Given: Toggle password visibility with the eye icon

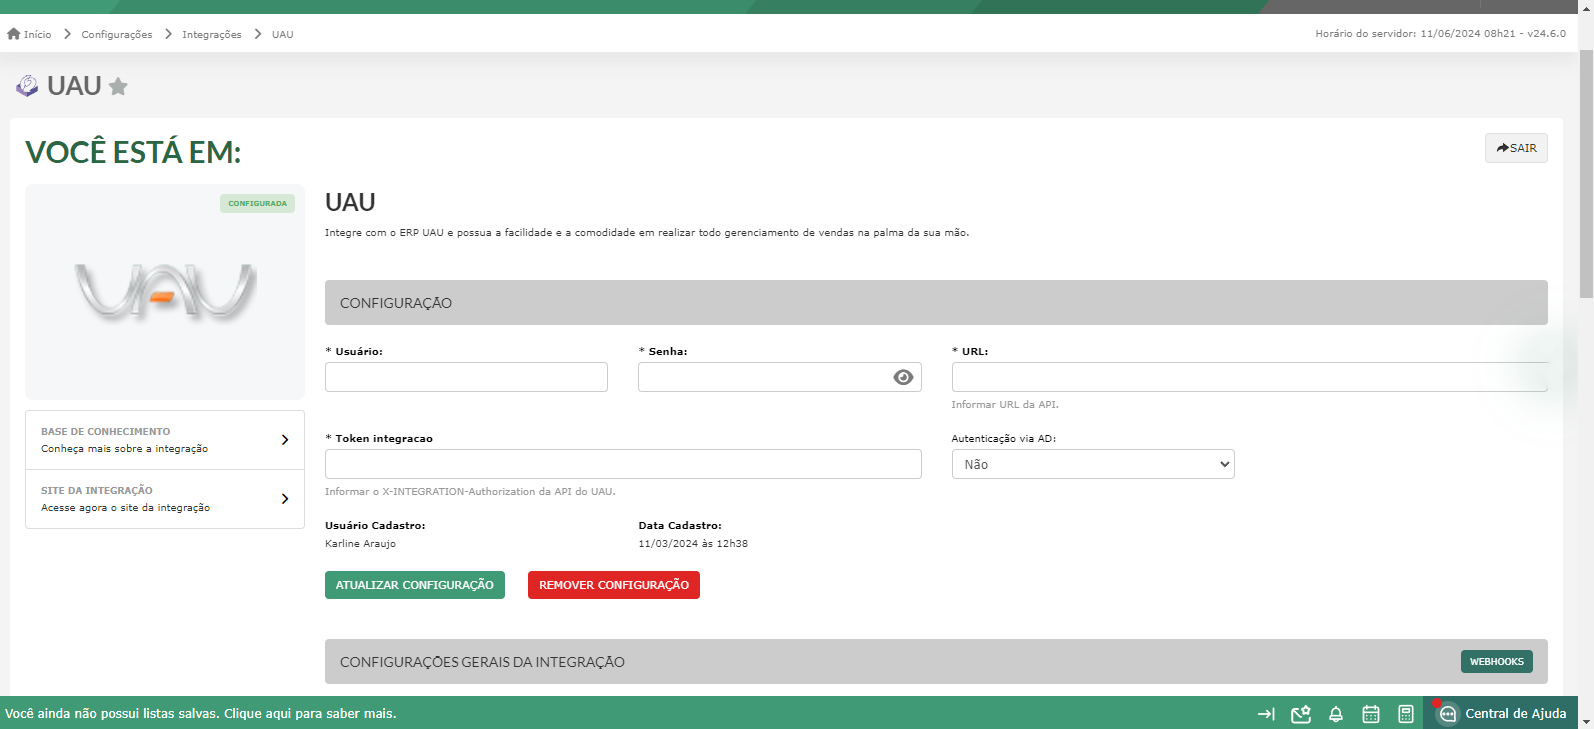Looking at the screenshot, I should click(x=903, y=377).
